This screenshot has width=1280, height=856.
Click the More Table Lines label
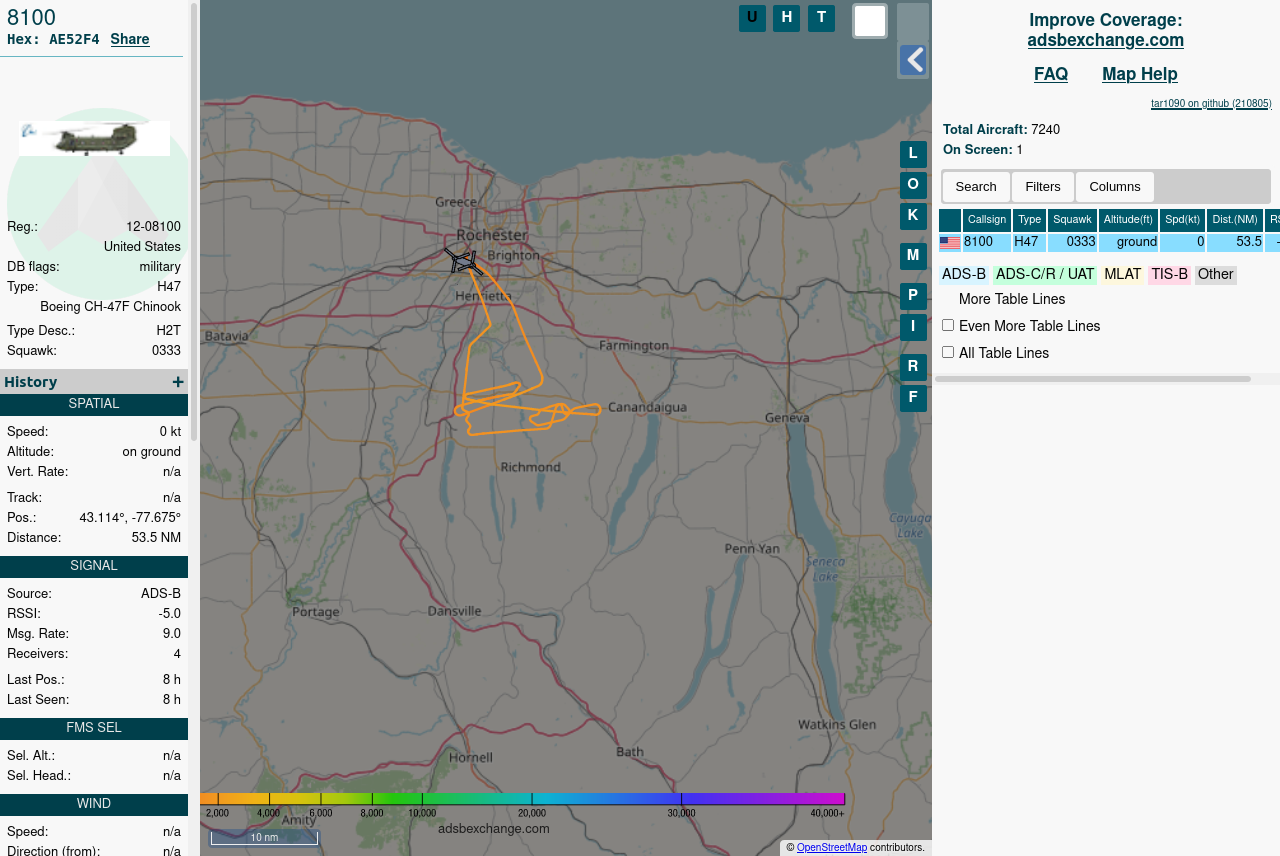[1012, 299]
